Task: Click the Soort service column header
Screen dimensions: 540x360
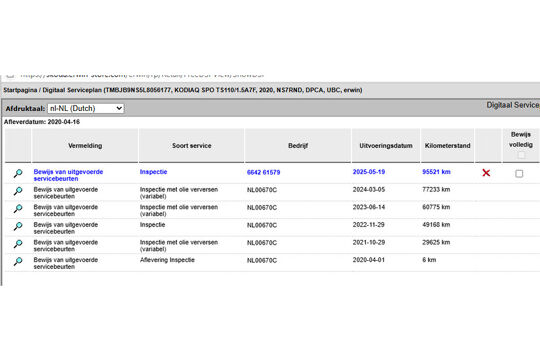Action: tap(191, 146)
